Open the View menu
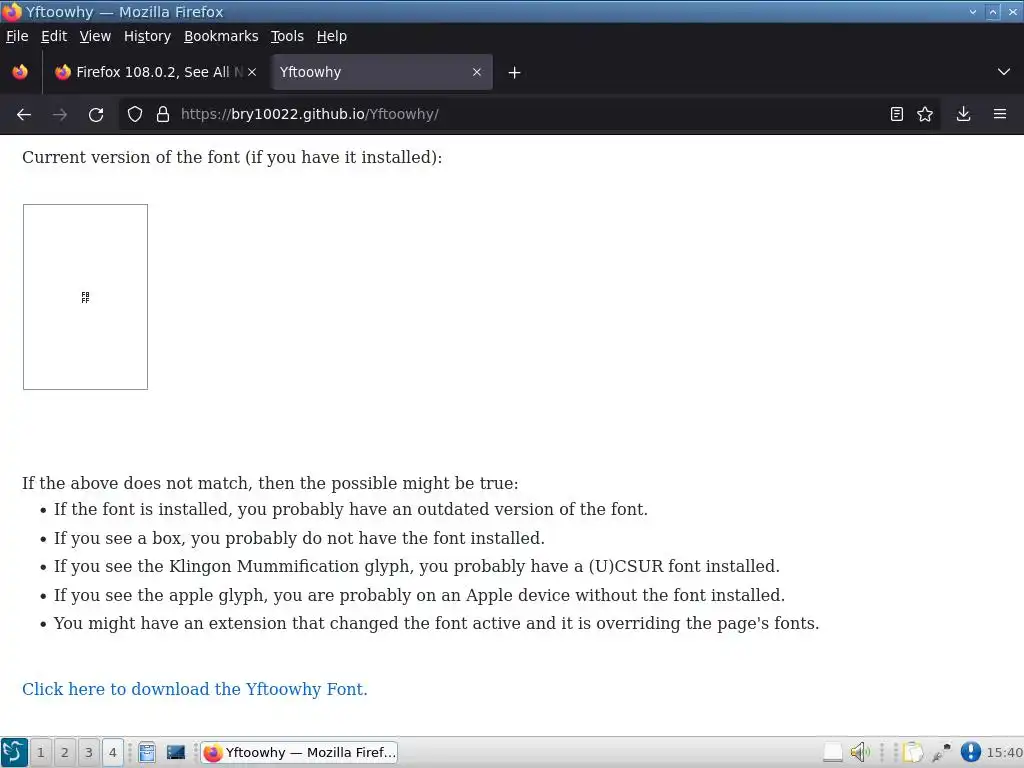 click(x=95, y=36)
